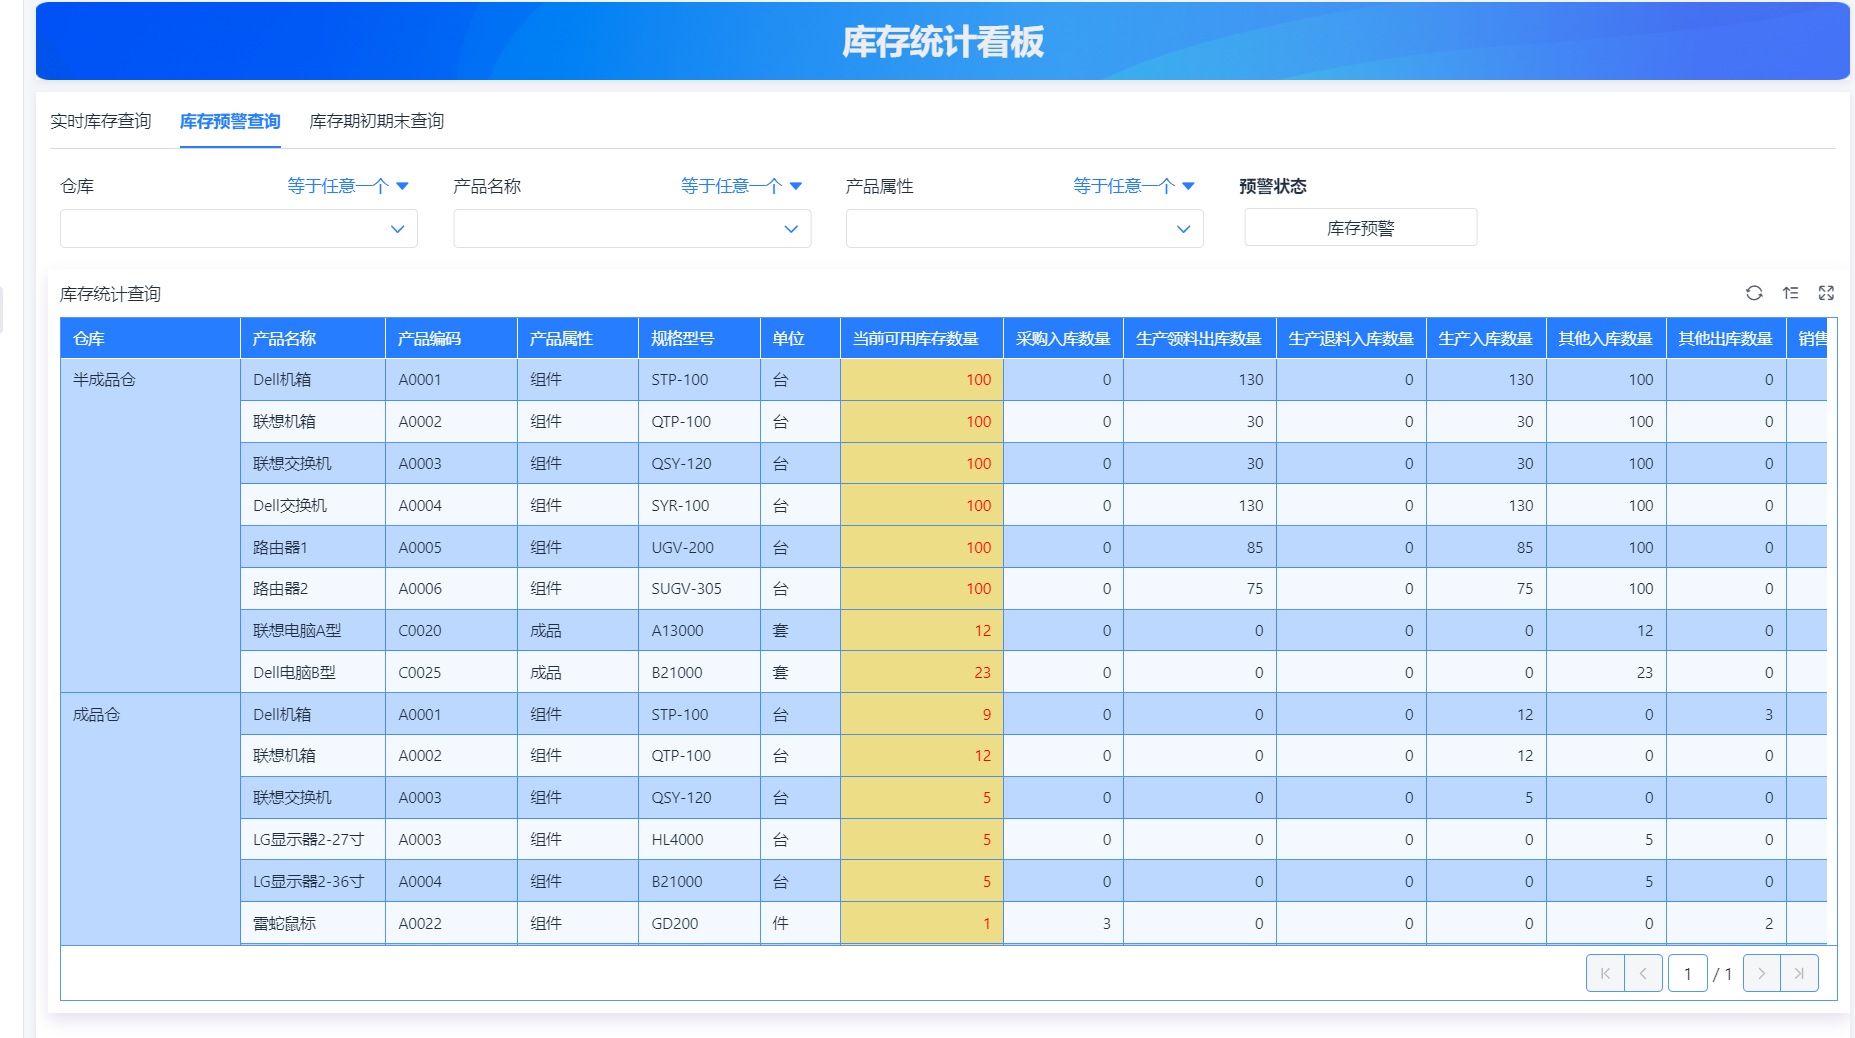Click the 生产退料入库数量 column header
Image resolution: width=1855 pixels, height=1038 pixels.
pyautogui.click(x=1351, y=338)
